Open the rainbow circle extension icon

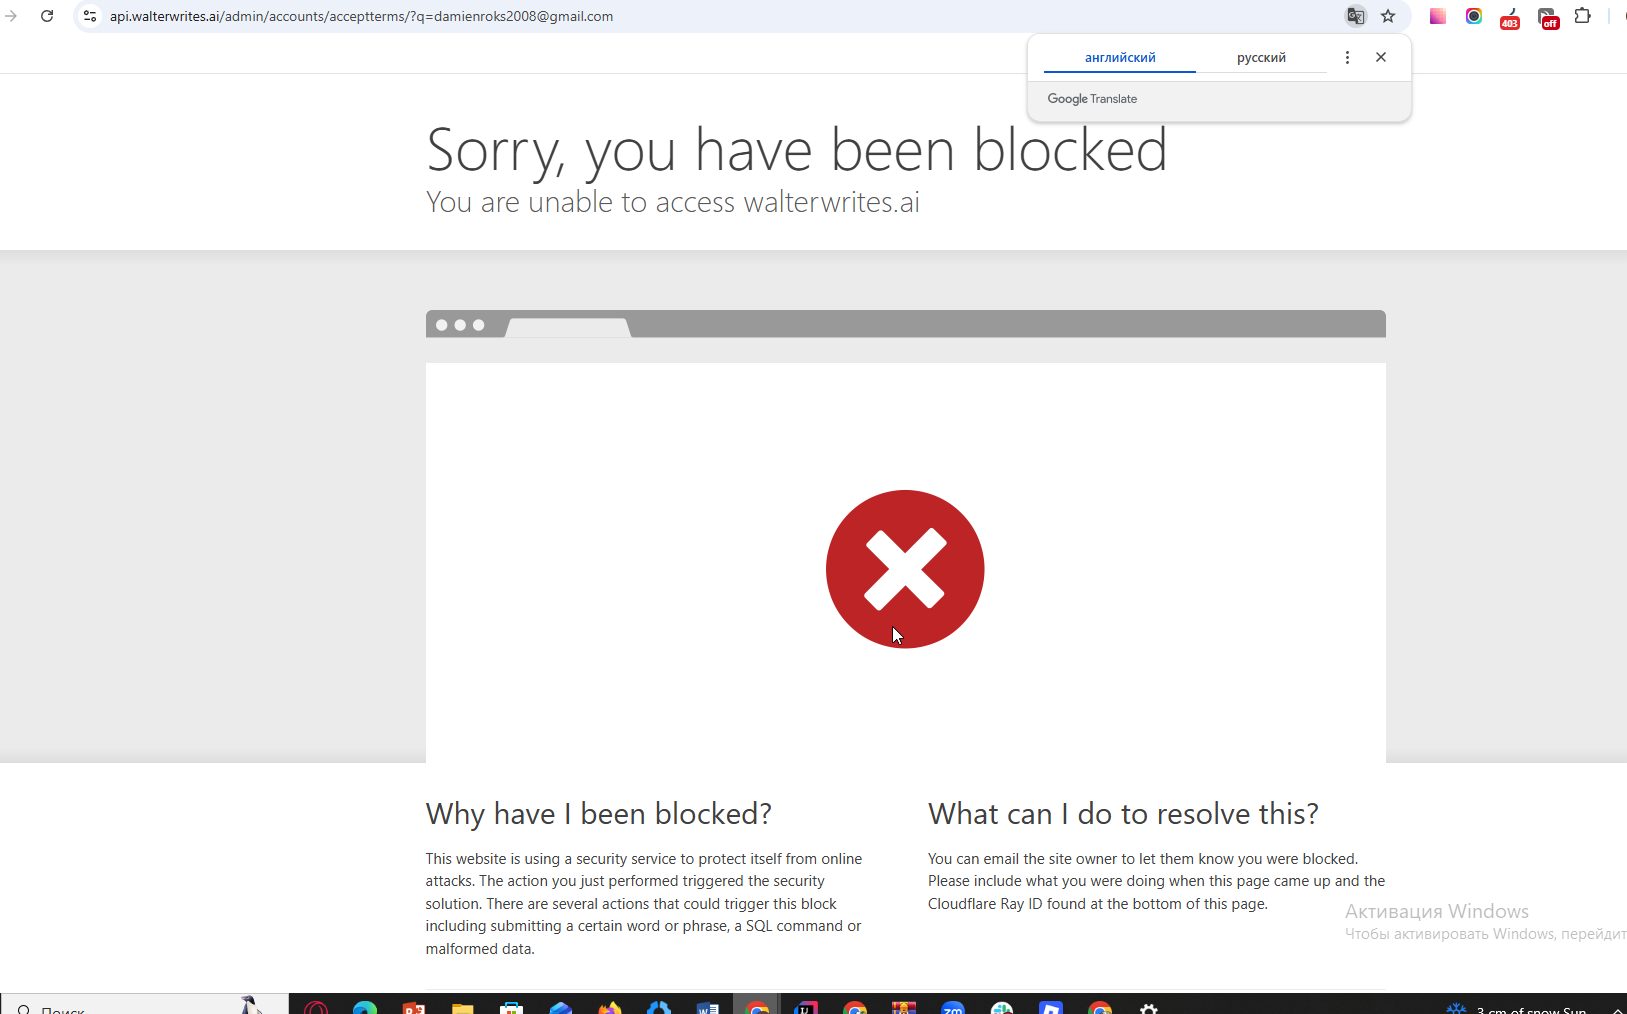coord(1474,16)
